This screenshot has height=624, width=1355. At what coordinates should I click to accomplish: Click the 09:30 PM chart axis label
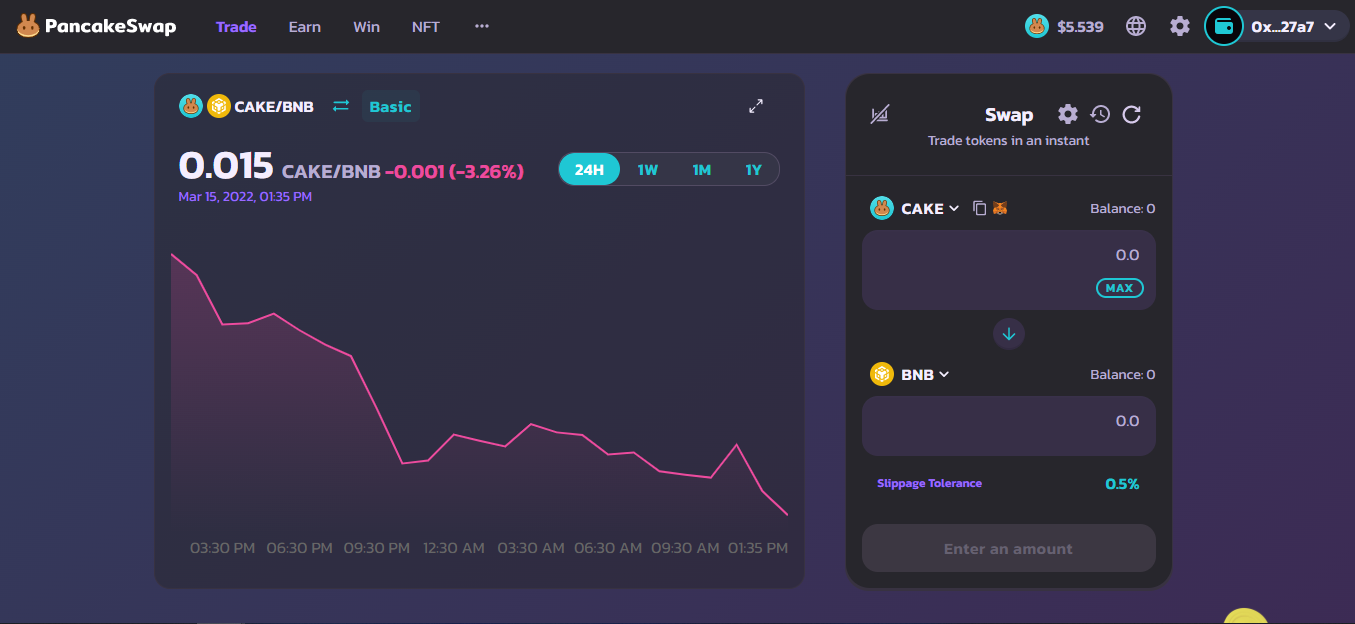(377, 548)
